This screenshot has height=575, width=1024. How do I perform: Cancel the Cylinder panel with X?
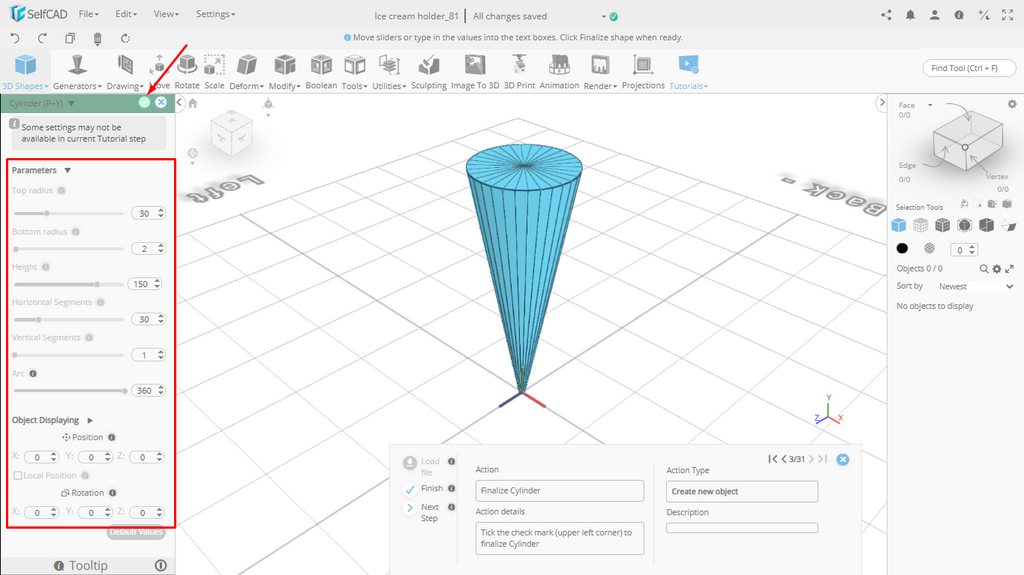(161, 103)
